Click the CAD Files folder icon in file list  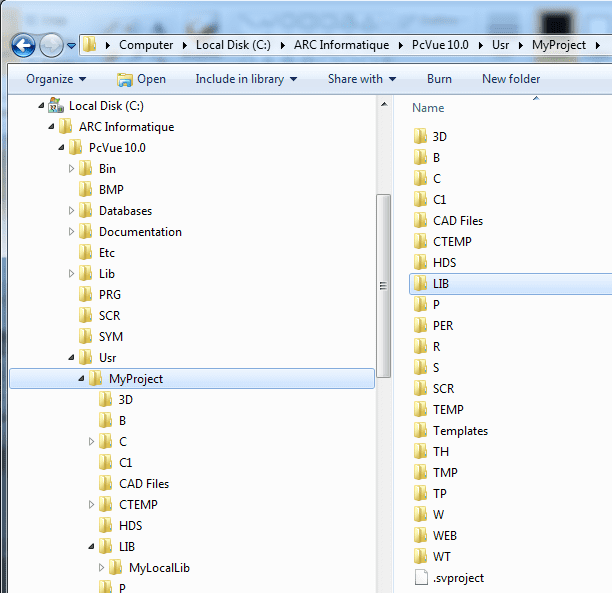click(x=420, y=221)
